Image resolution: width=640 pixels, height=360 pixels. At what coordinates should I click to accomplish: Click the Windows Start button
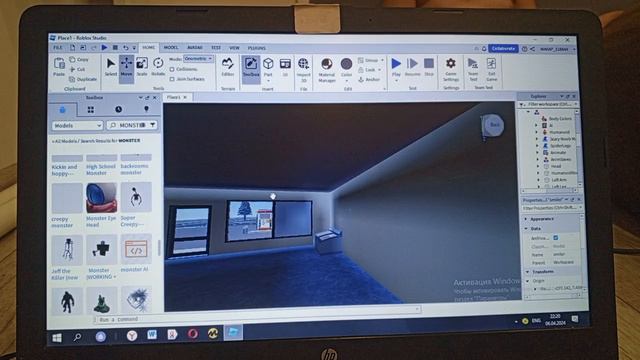point(57,337)
